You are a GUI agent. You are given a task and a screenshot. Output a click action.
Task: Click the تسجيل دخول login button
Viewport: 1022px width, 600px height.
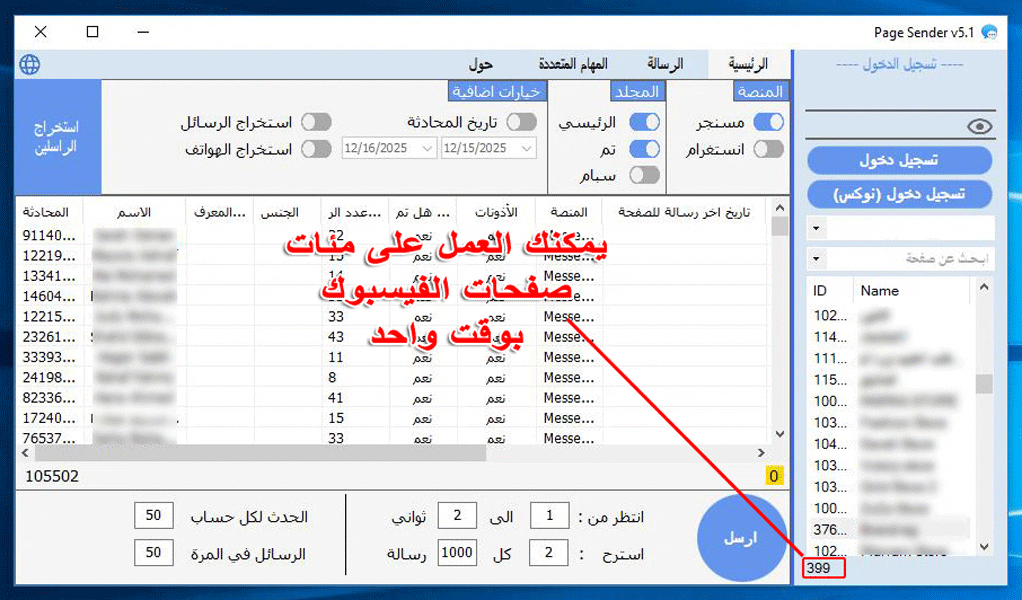point(898,160)
